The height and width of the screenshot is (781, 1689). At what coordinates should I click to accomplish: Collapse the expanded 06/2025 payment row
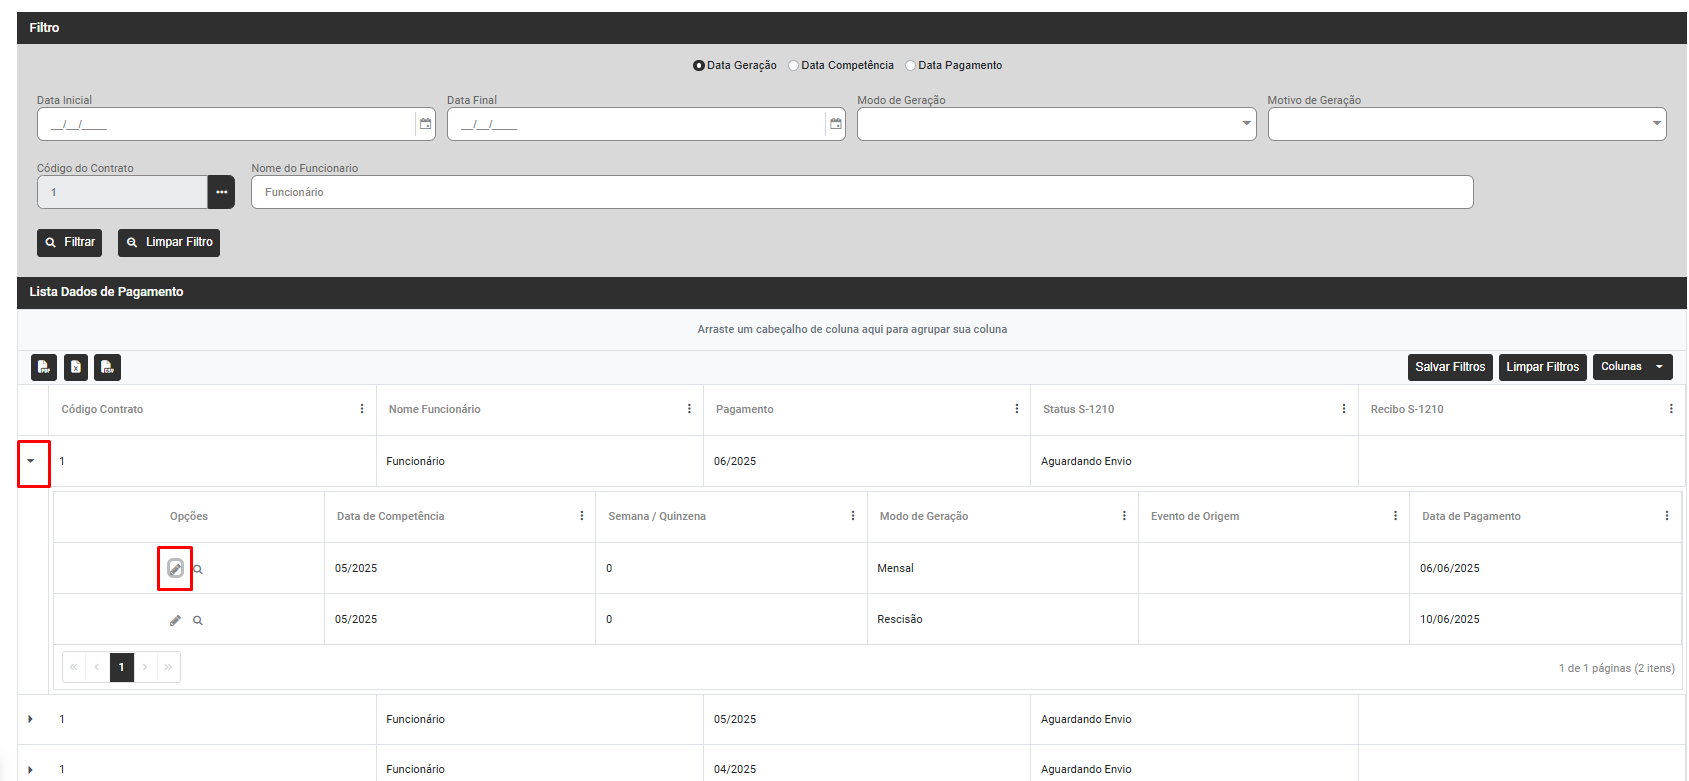click(x=31, y=461)
